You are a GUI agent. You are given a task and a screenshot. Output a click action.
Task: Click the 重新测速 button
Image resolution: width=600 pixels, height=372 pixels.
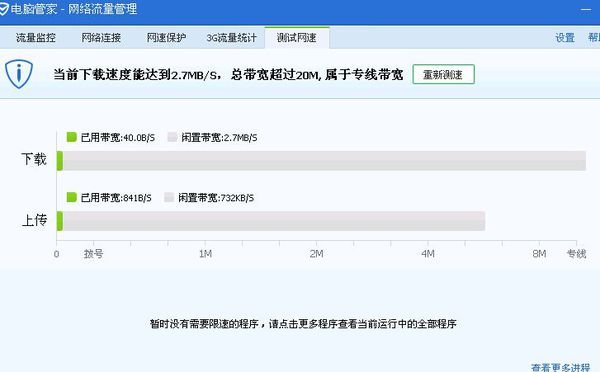point(443,74)
